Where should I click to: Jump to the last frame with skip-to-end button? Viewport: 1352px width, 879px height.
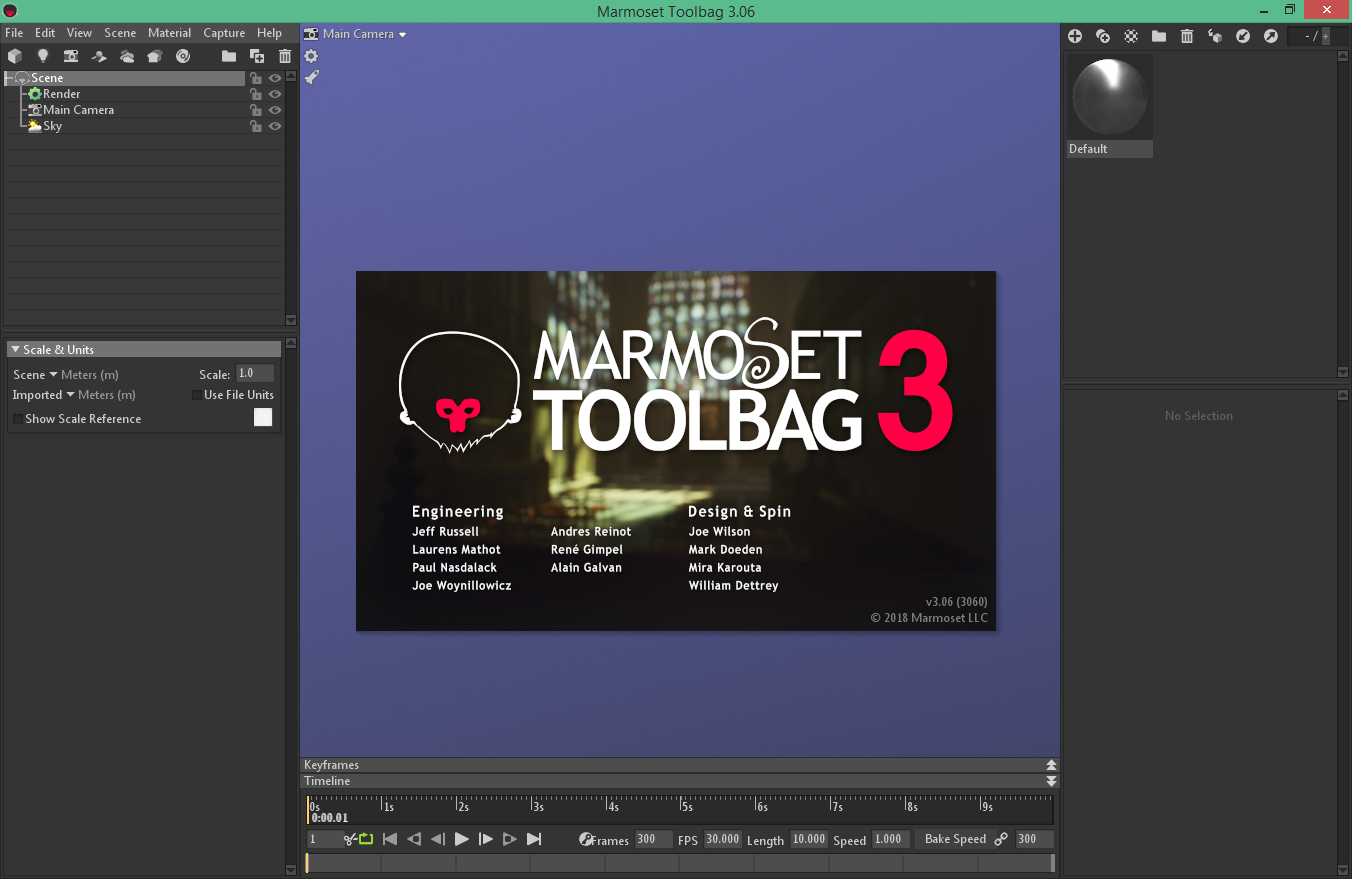(534, 839)
